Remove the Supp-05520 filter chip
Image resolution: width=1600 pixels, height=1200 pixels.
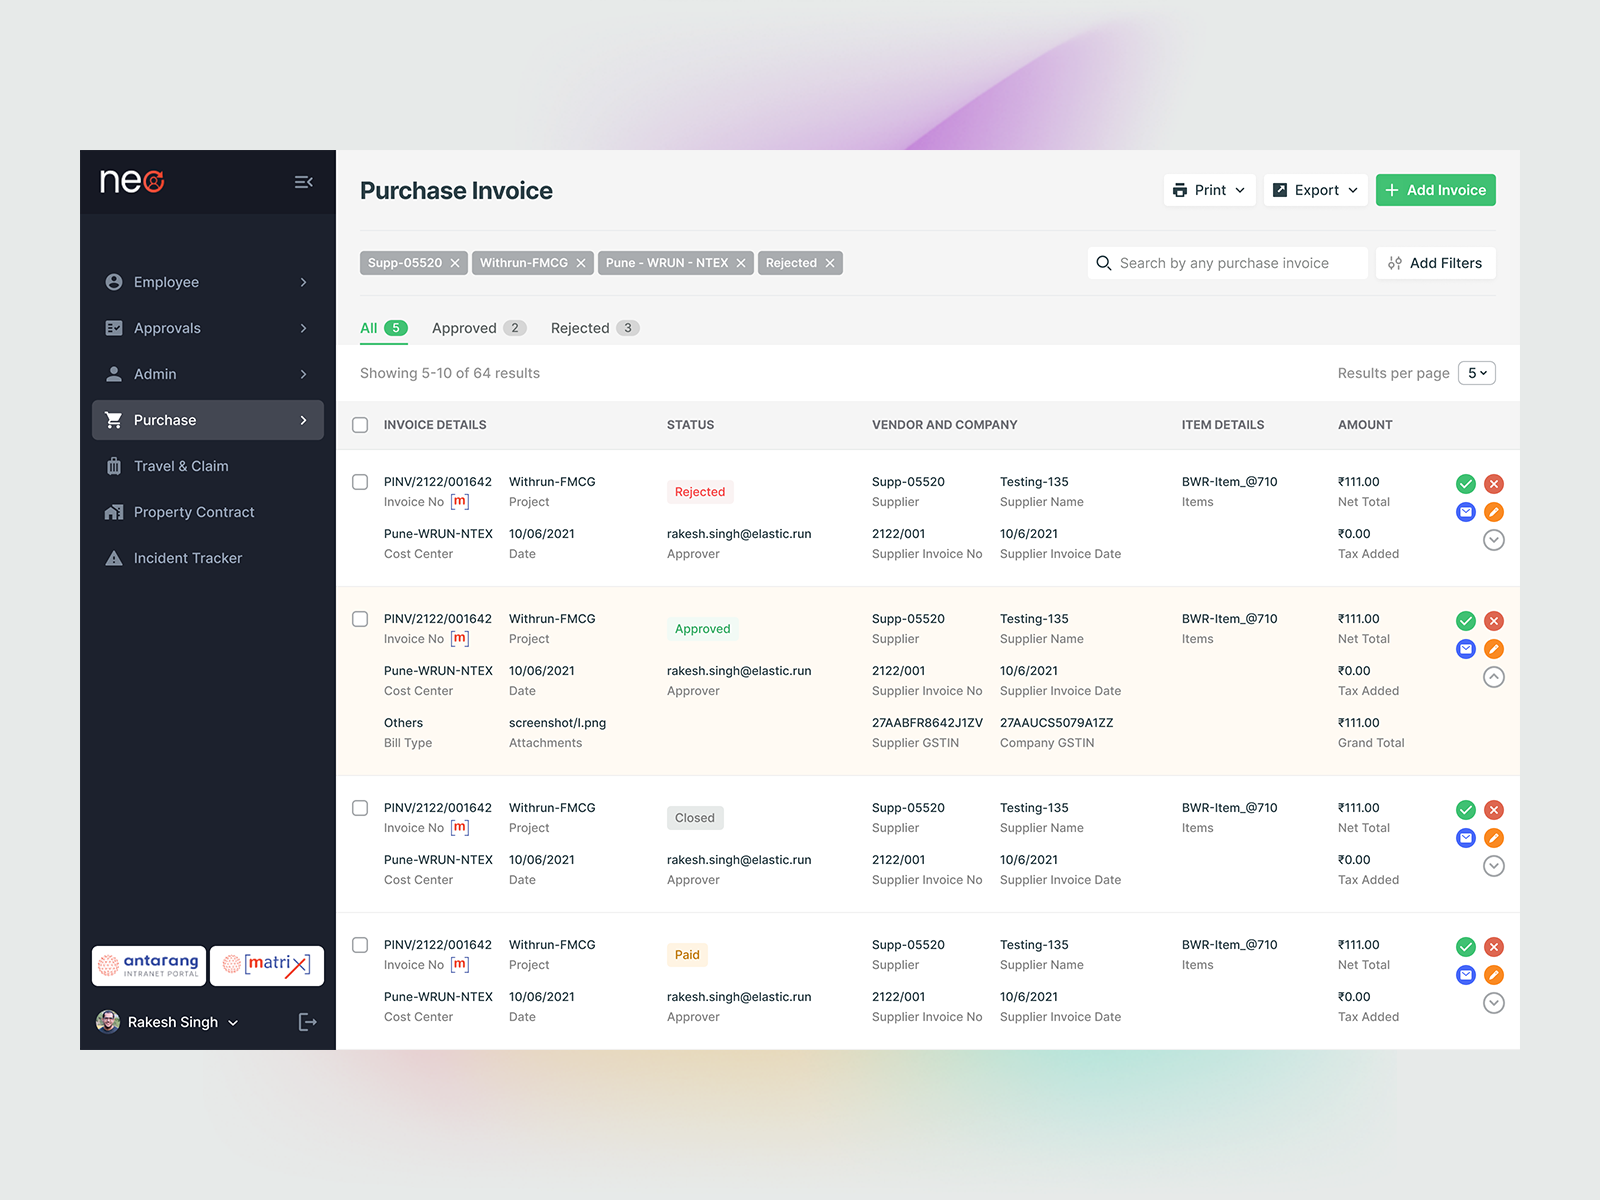[455, 263]
